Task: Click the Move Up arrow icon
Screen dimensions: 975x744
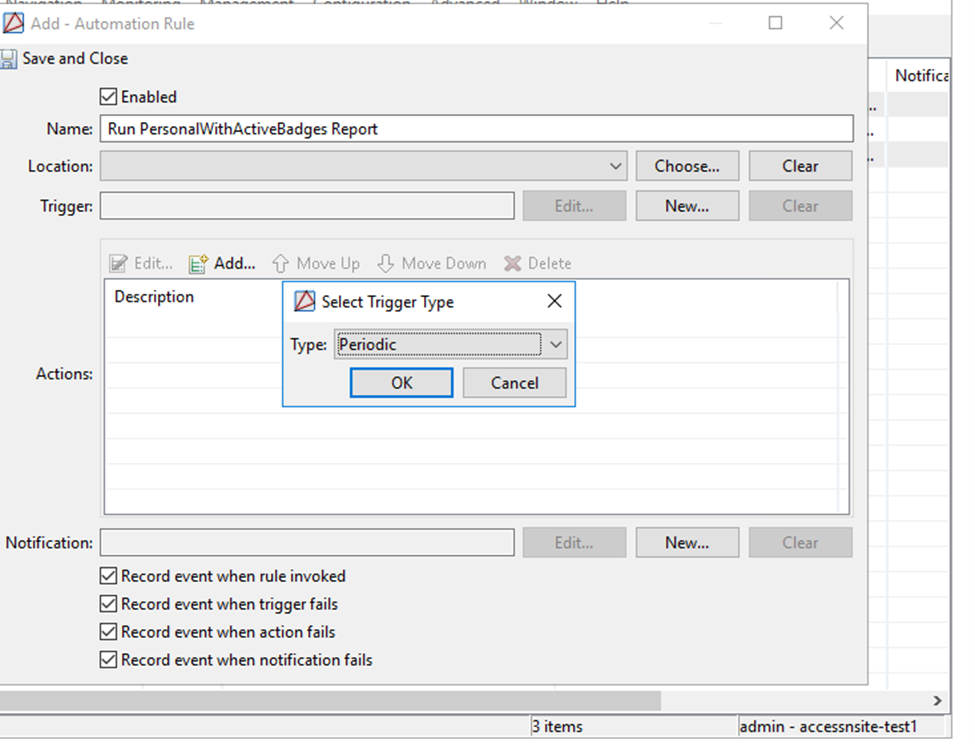Action: (x=280, y=264)
